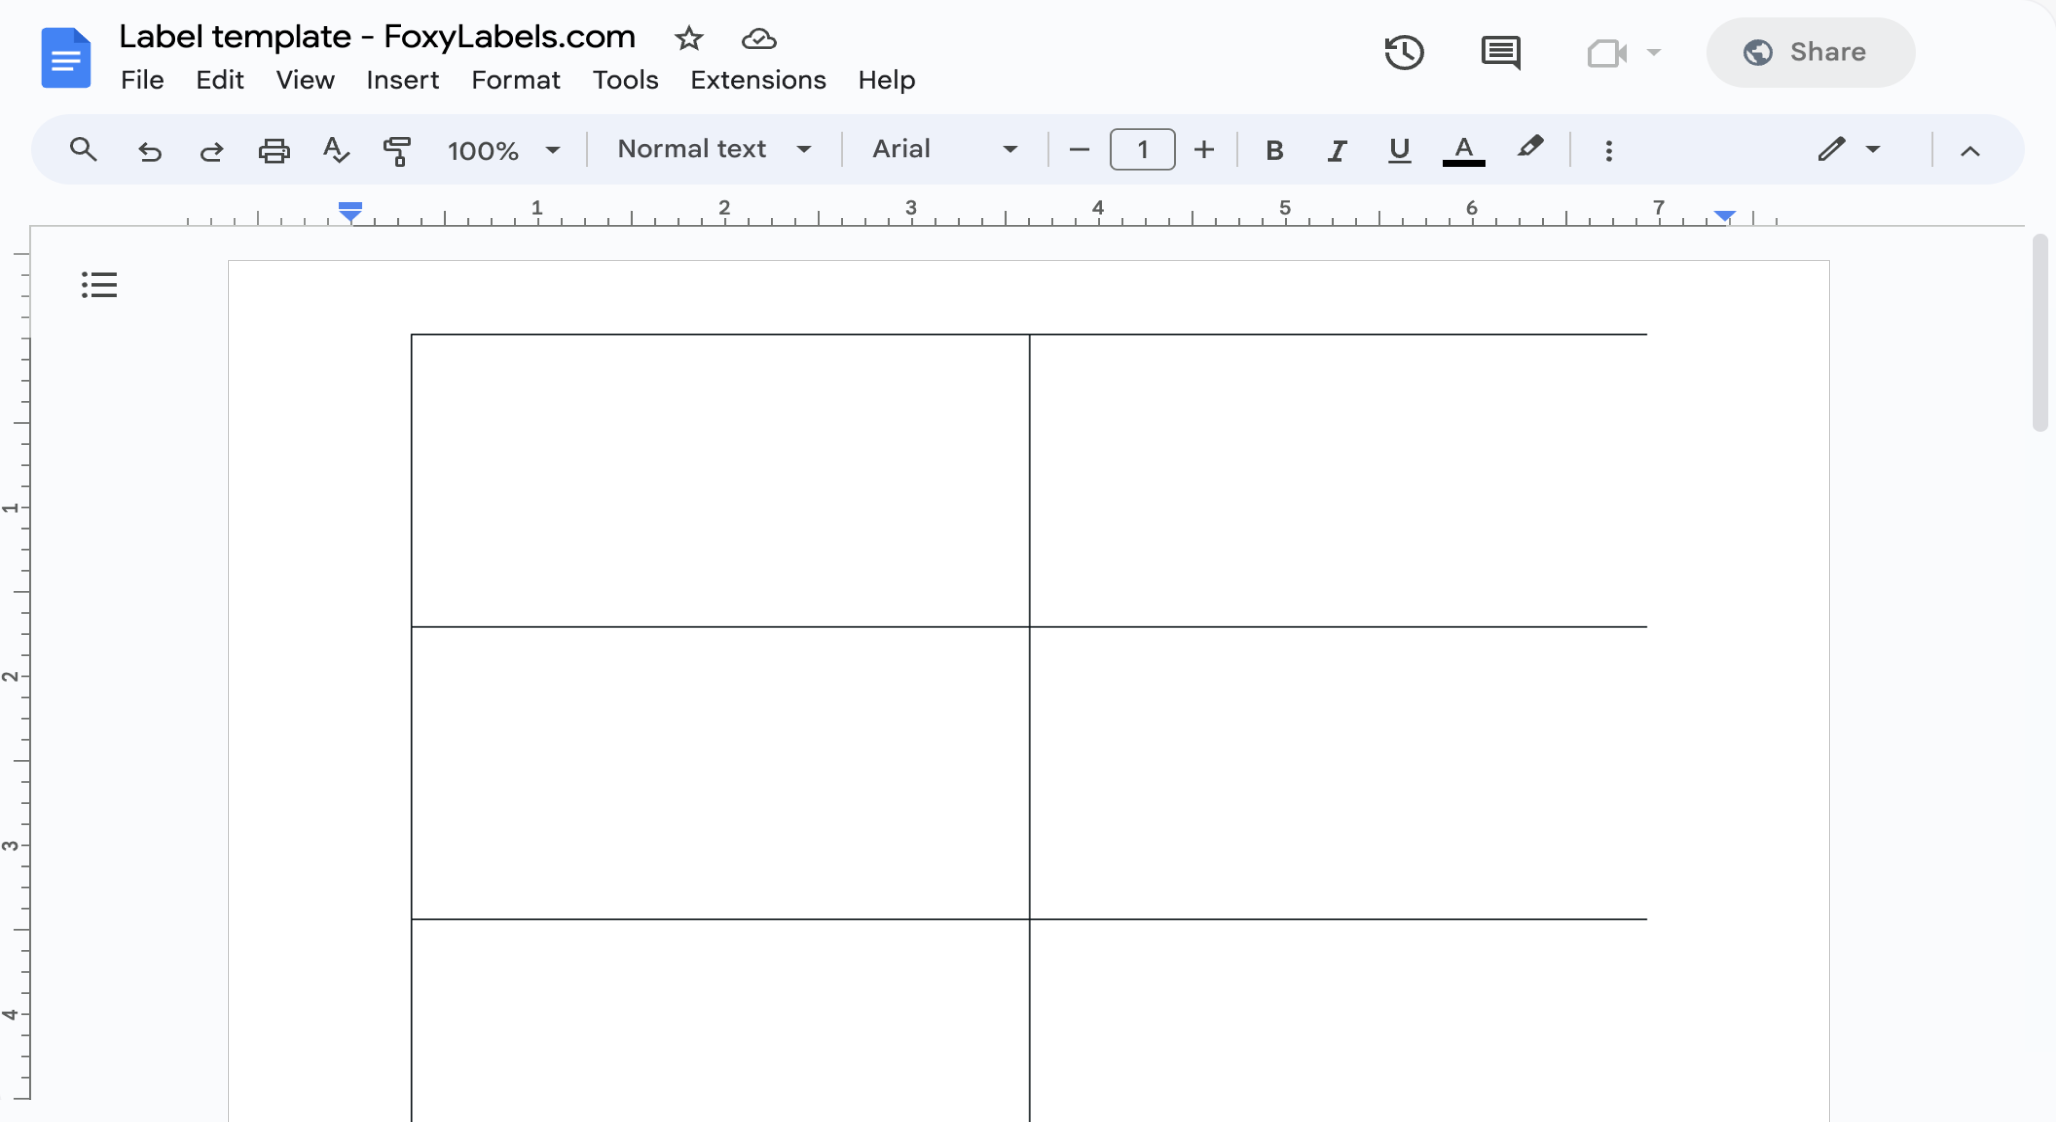2056x1122 pixels.
Task: Toggle underline formatting
Action: pyautogui.click(x=1399, y=150)
